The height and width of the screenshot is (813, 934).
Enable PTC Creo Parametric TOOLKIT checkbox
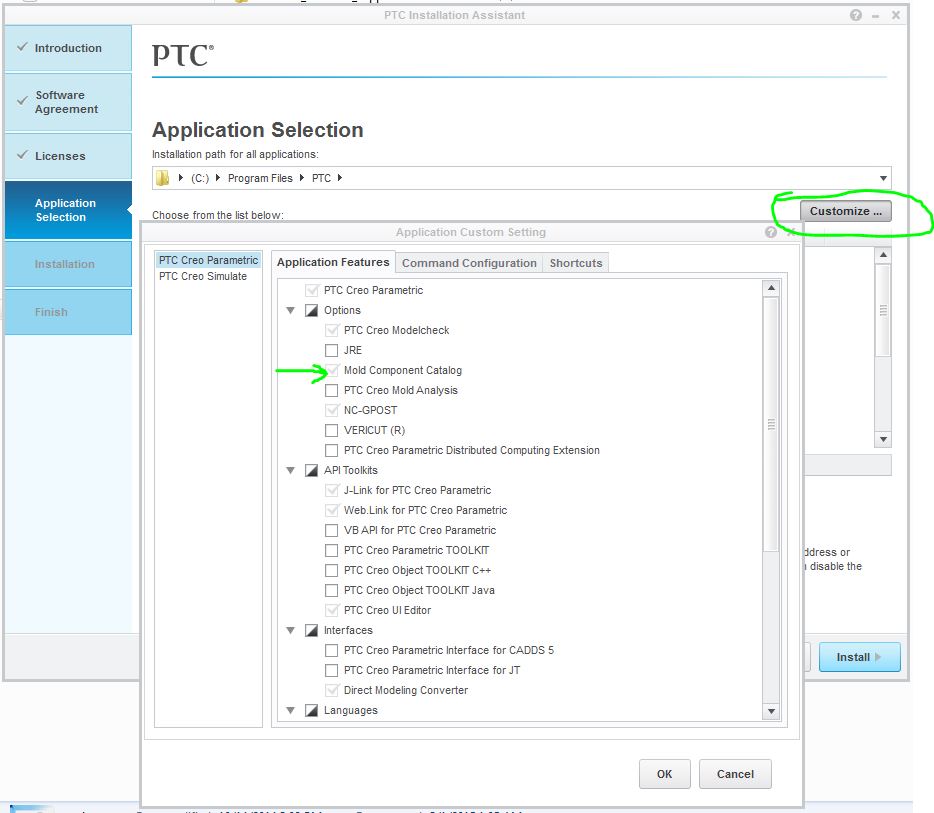click(331, 550)
